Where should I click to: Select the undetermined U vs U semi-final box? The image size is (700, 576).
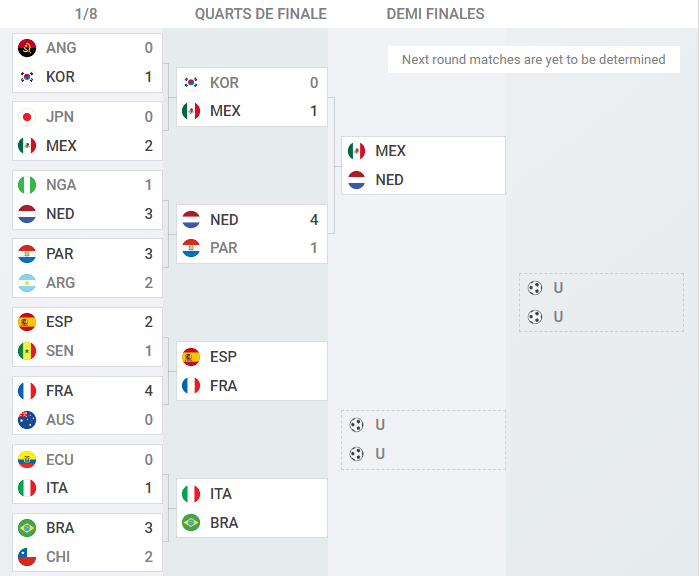pyautogui.click(x=423, y=440)
